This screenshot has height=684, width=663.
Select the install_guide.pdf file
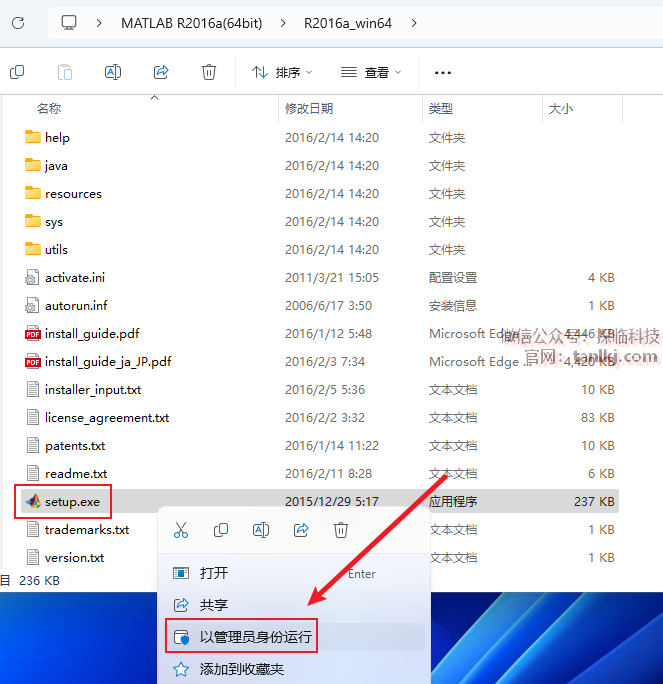92,334
